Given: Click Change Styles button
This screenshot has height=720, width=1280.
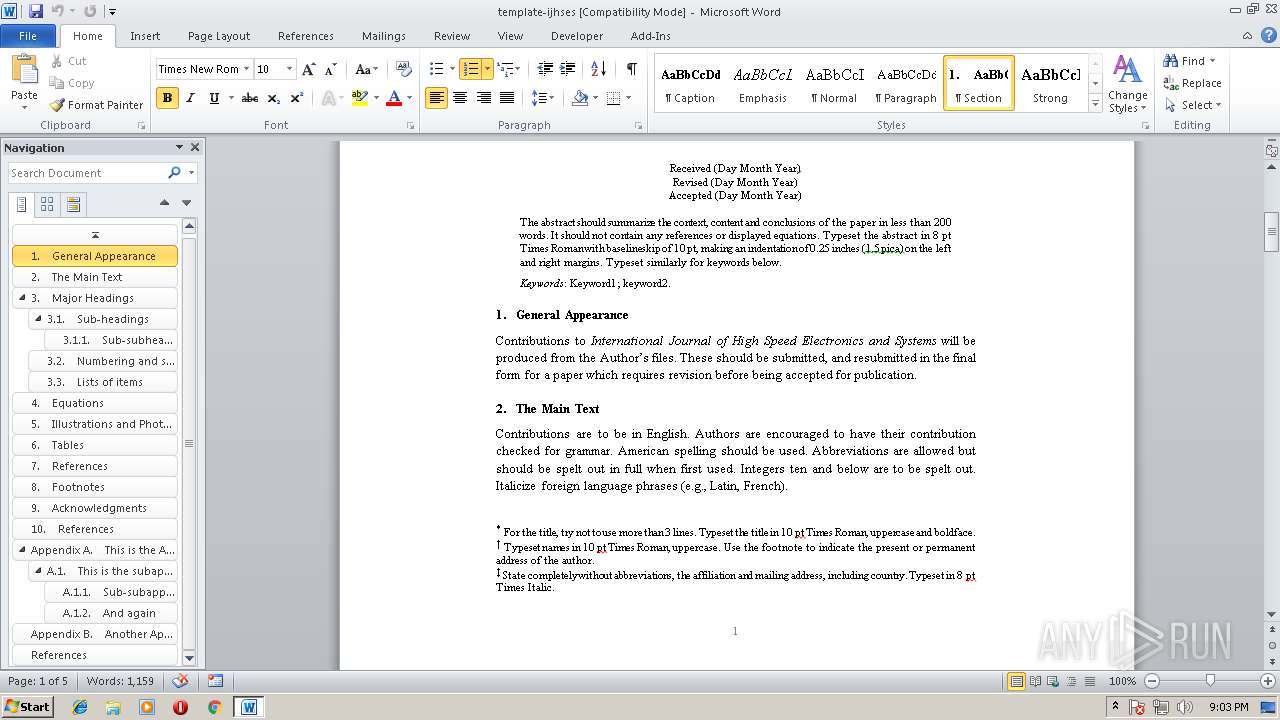Looking at the screenshot, I should click(x=1128, y=84).
